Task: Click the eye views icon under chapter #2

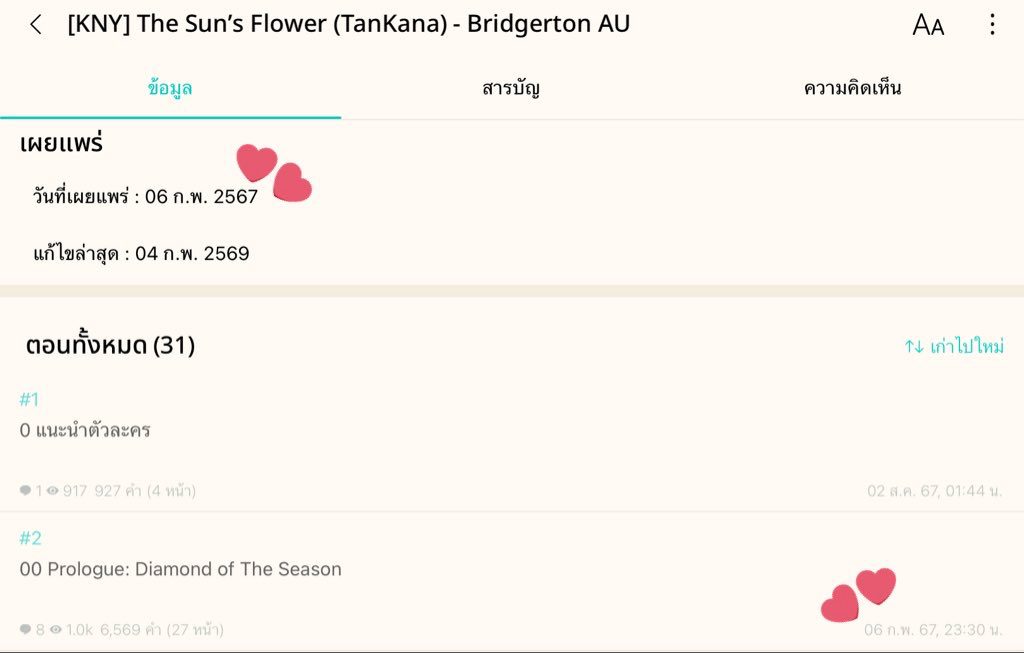Action: (x=56, y=630)
